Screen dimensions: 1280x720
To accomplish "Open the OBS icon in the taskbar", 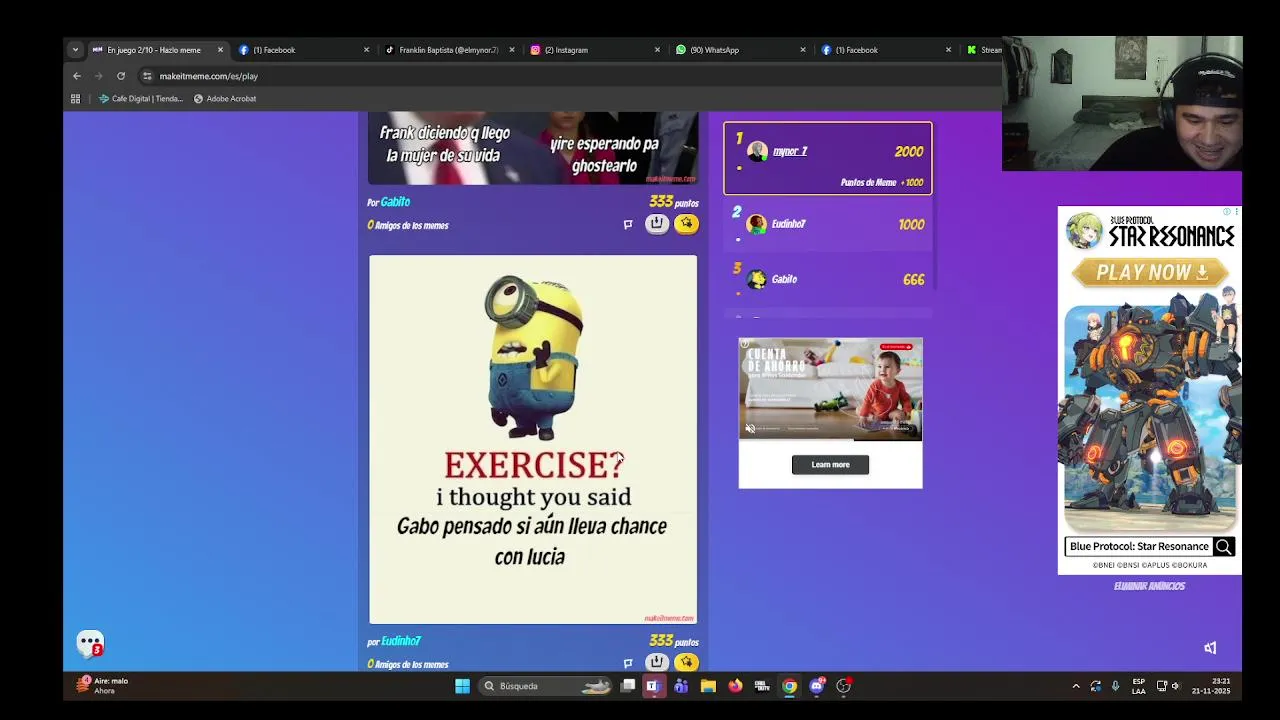I will click(x=844, y=686).
